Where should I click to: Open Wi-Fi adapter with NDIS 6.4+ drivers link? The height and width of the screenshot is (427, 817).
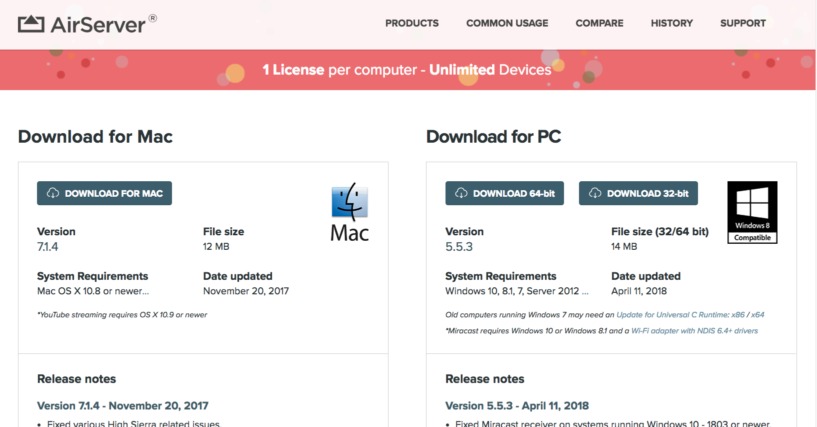click(695, 331)
